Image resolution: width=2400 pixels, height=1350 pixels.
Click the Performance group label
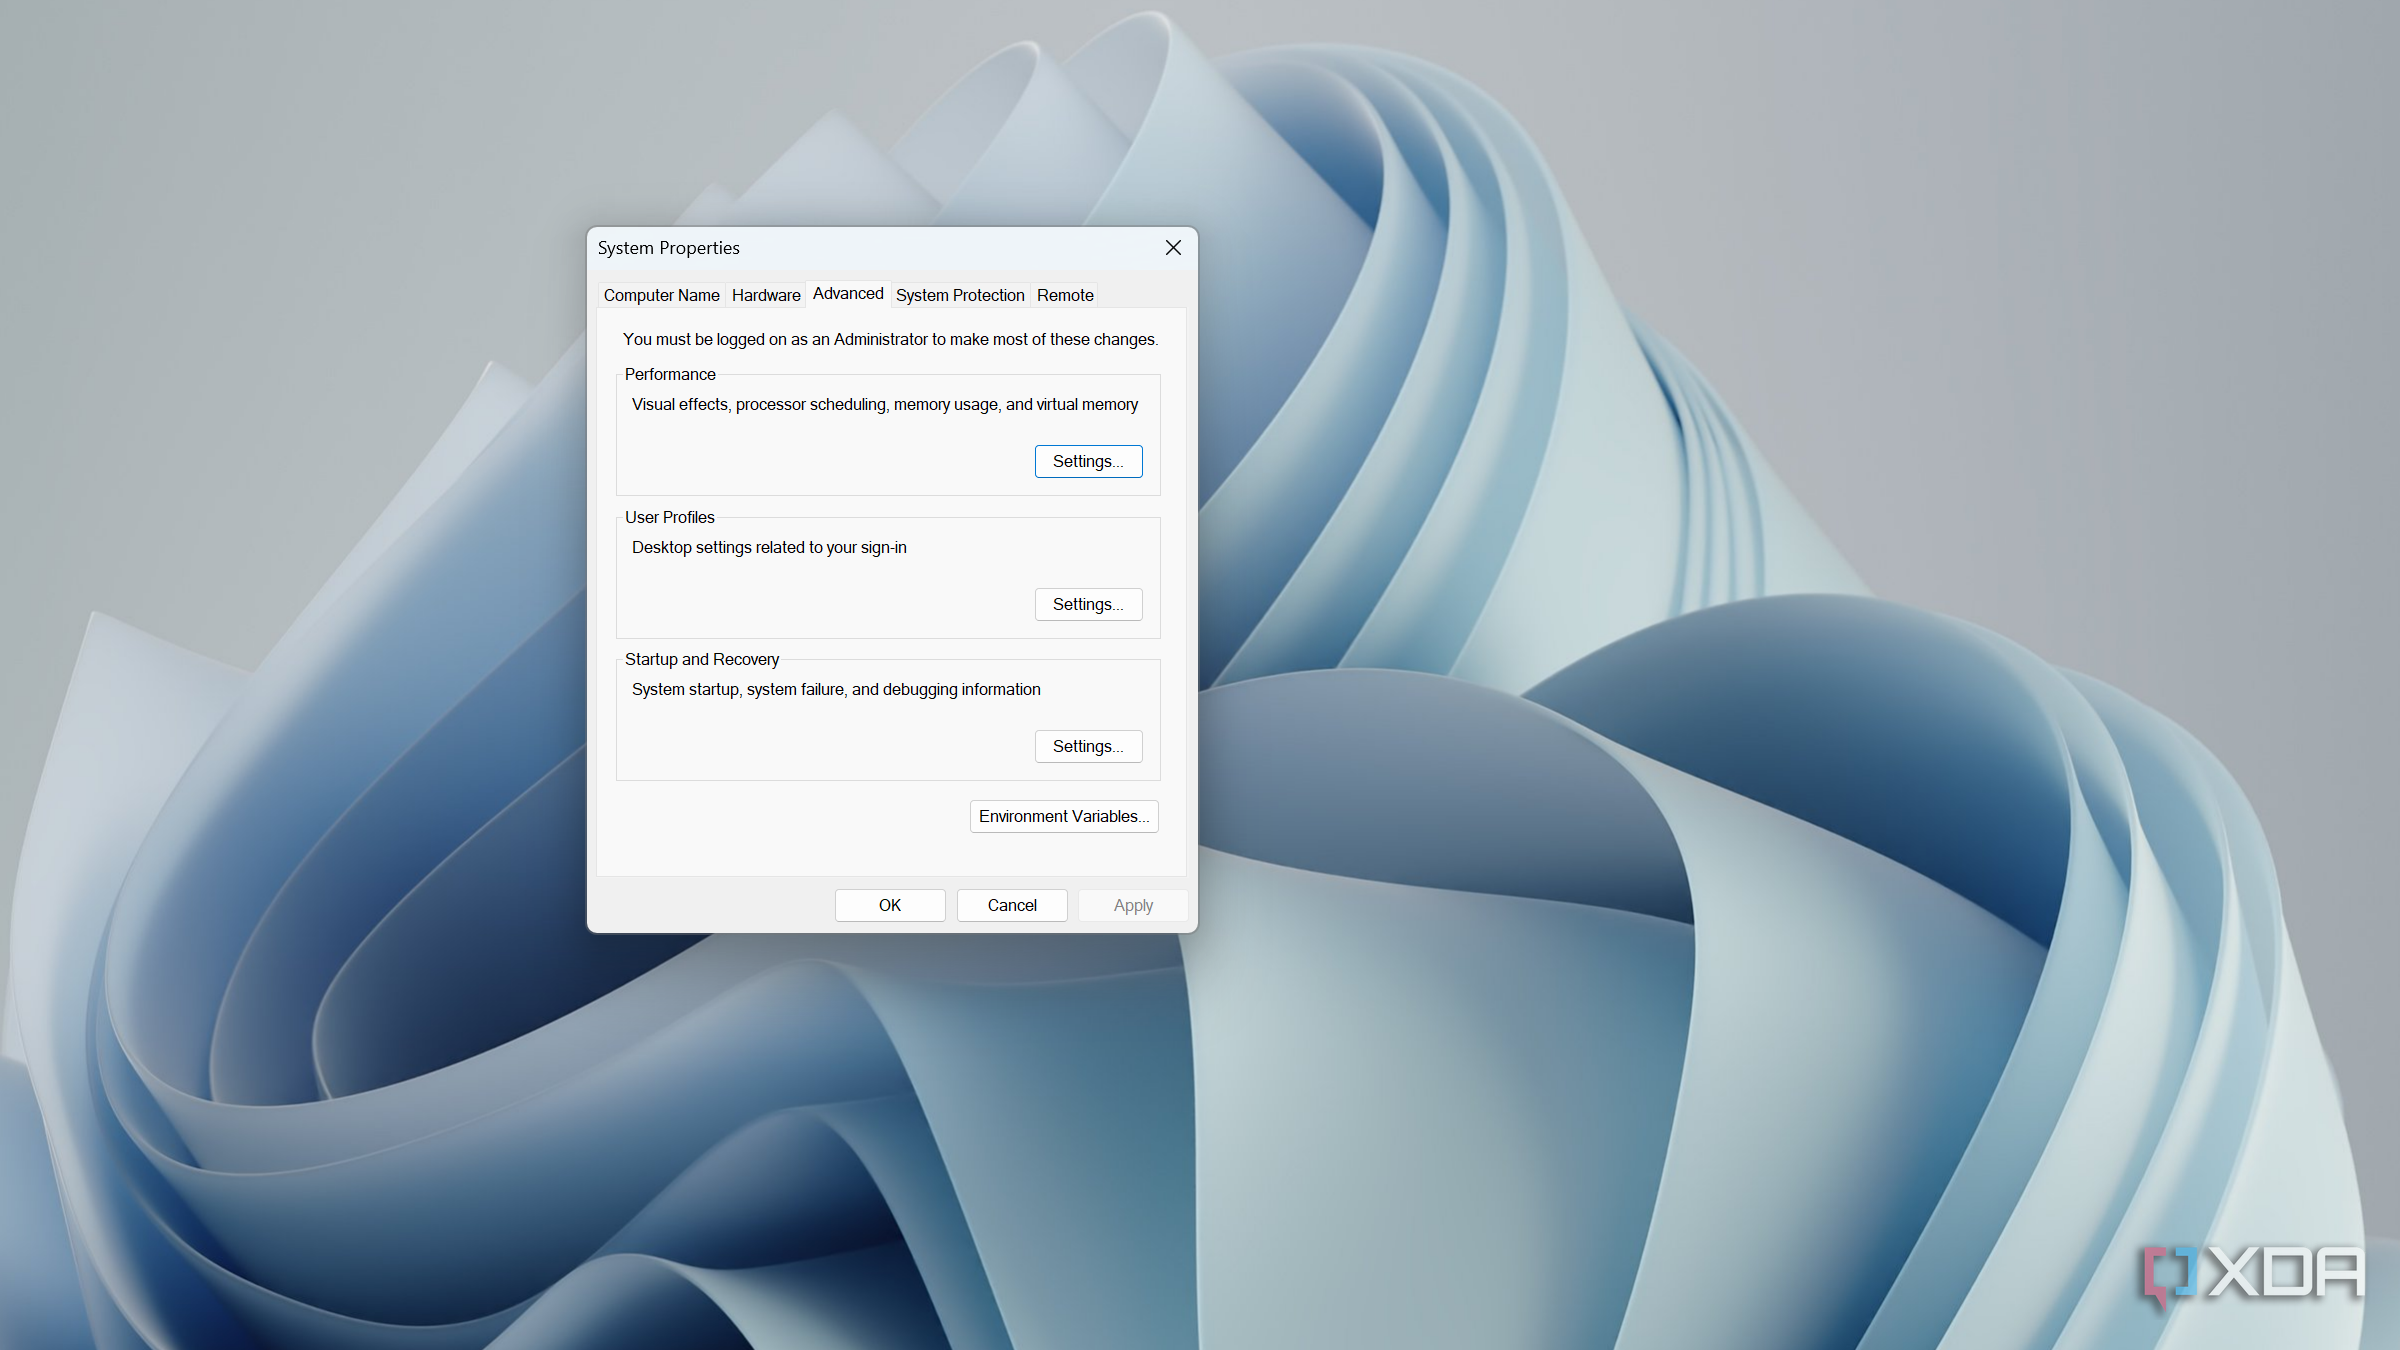pos(670,374)
